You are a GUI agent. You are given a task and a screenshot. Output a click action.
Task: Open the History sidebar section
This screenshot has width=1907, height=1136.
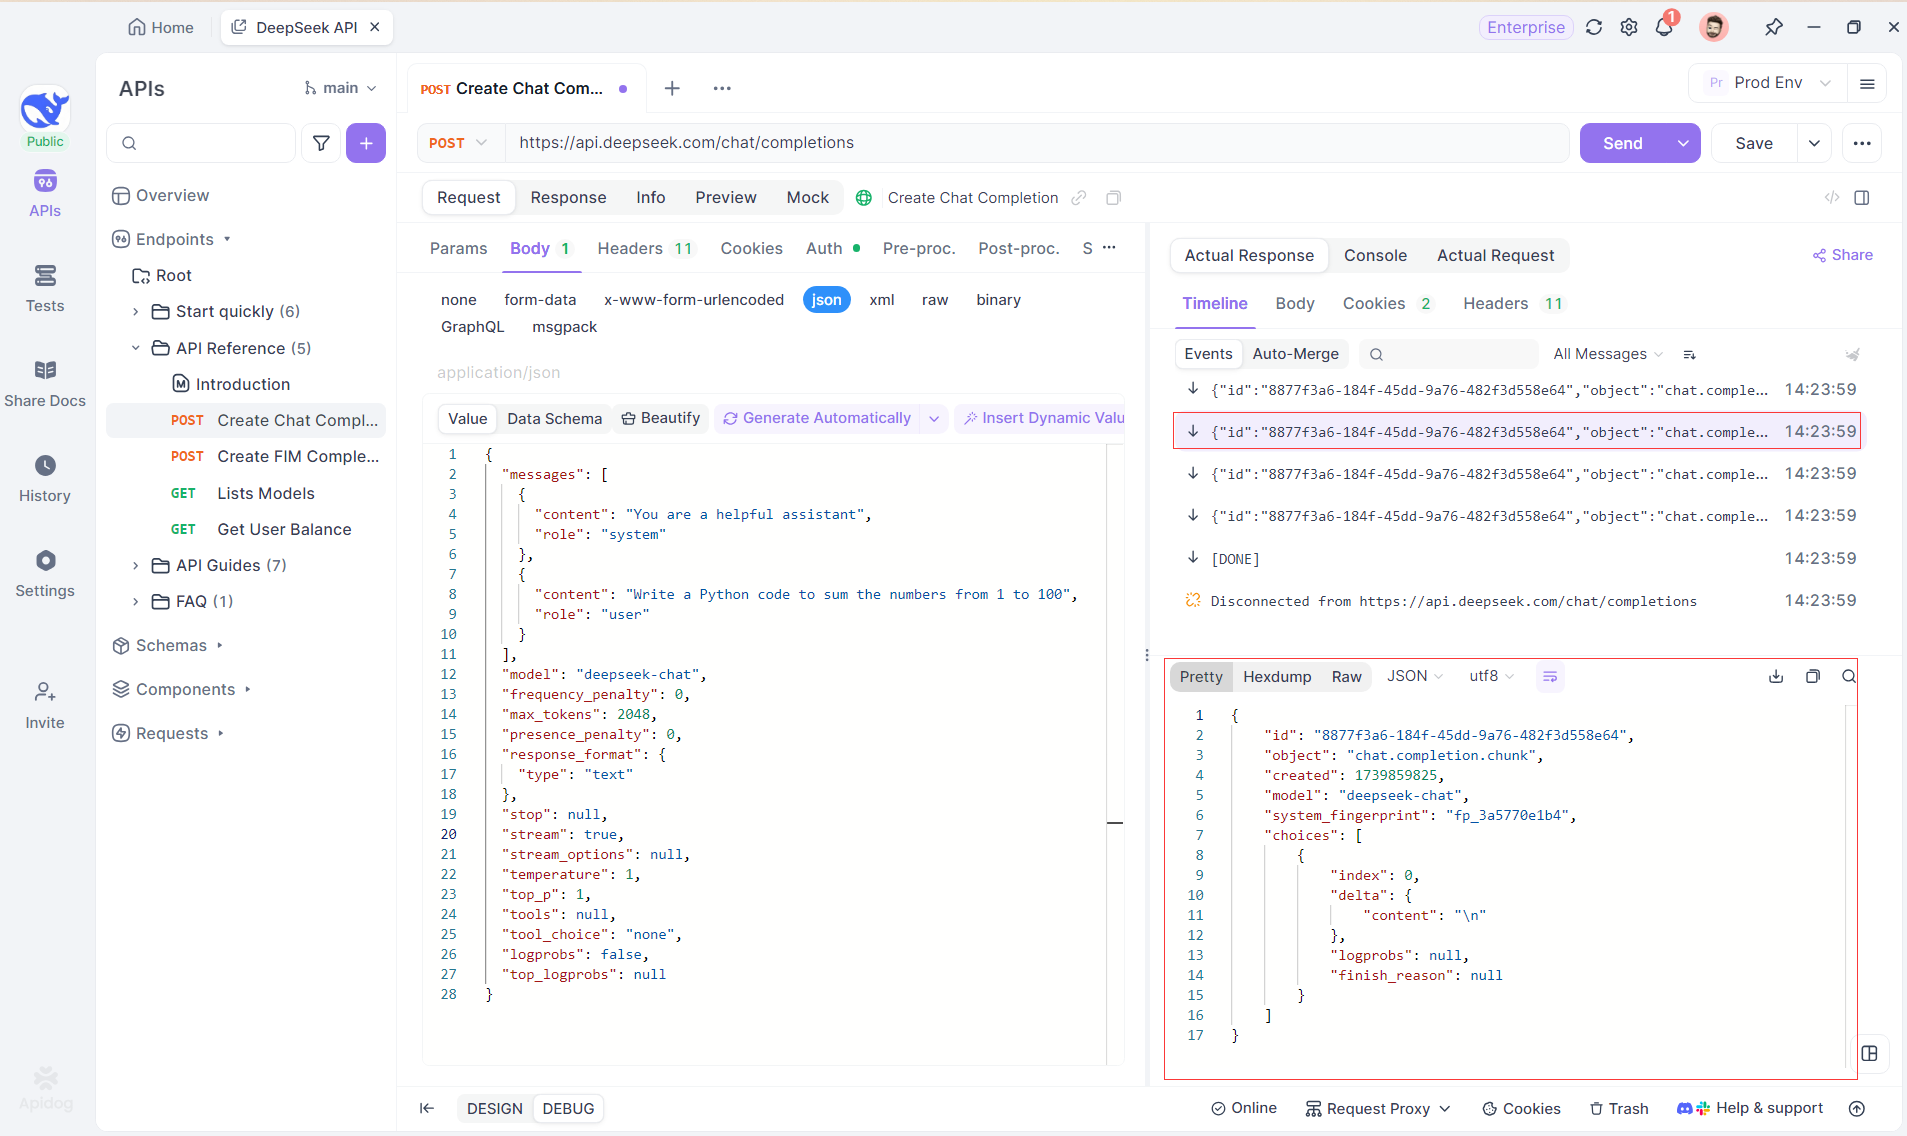pyautogui.click(x=45, y=478)
